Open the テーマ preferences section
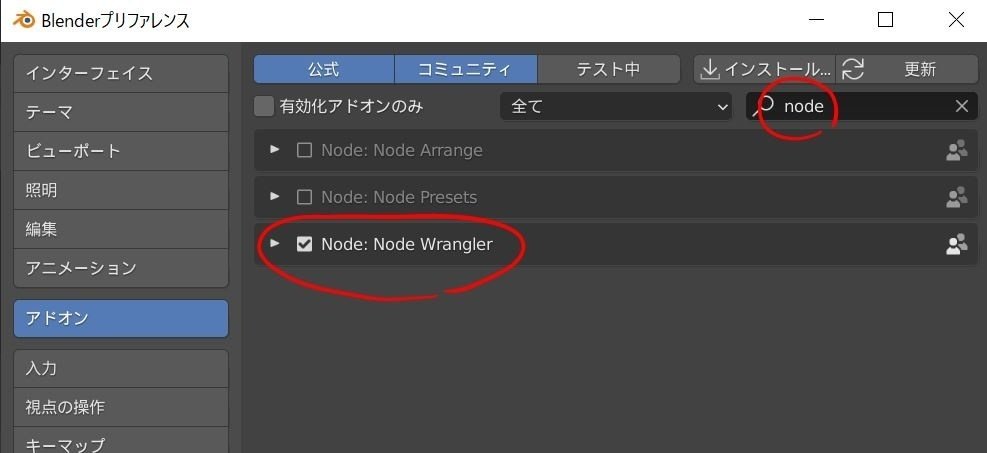Viewport: 987px width, 453px height. tap(121, 113)
